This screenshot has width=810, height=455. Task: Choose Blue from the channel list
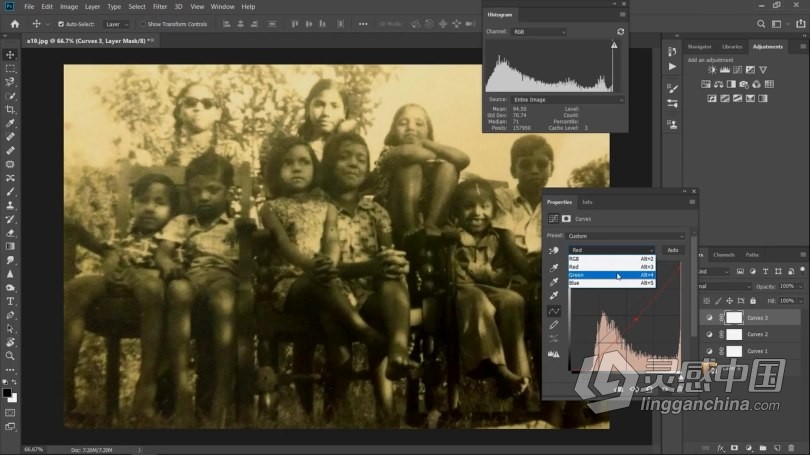(612, 283)
